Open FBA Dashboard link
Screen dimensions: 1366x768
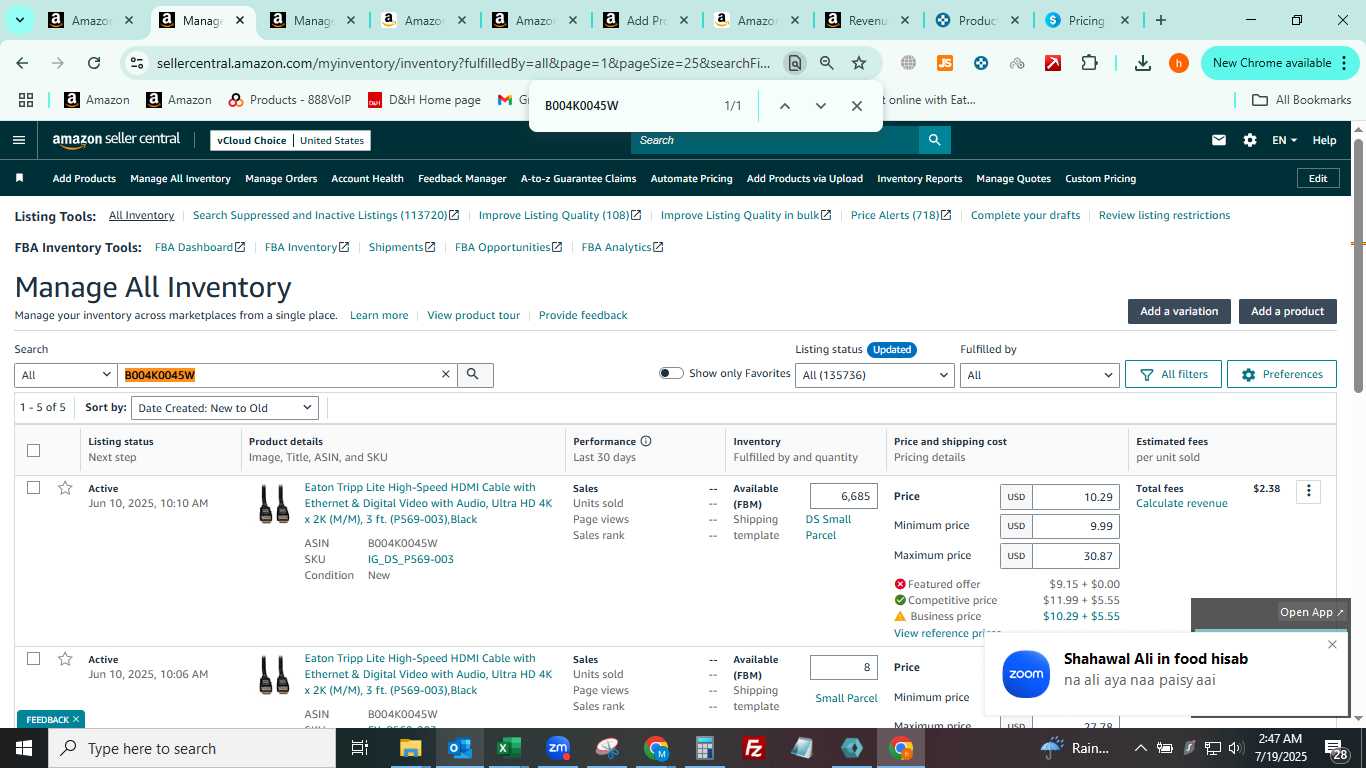point(200,247)
